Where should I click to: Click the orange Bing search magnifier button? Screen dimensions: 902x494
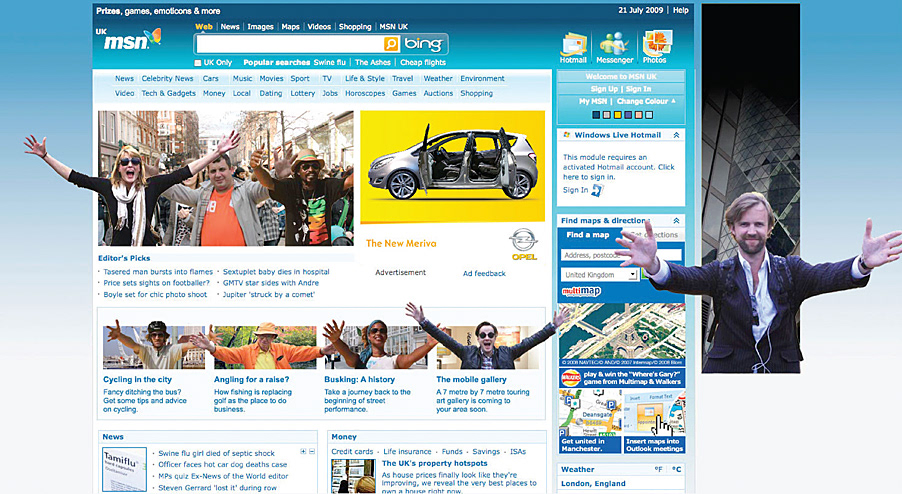click(391, 44)
